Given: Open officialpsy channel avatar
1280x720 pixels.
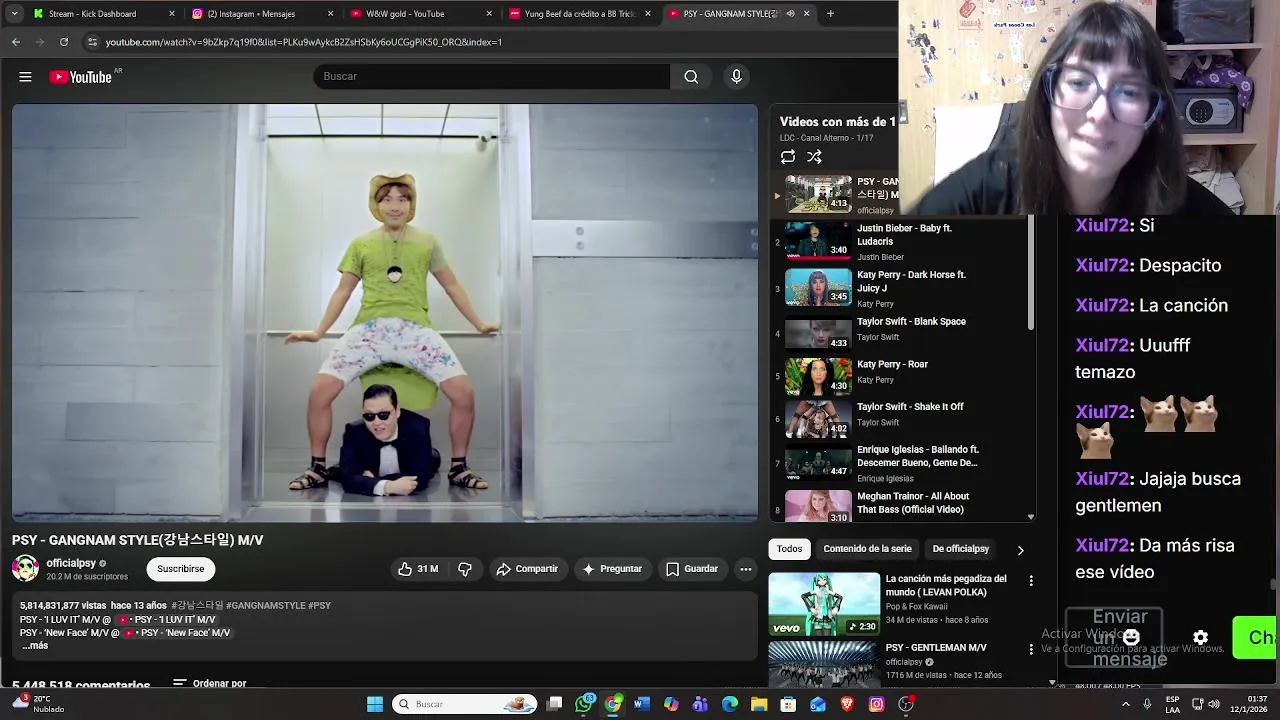Looking at the screenshot, I should (25, 569).
